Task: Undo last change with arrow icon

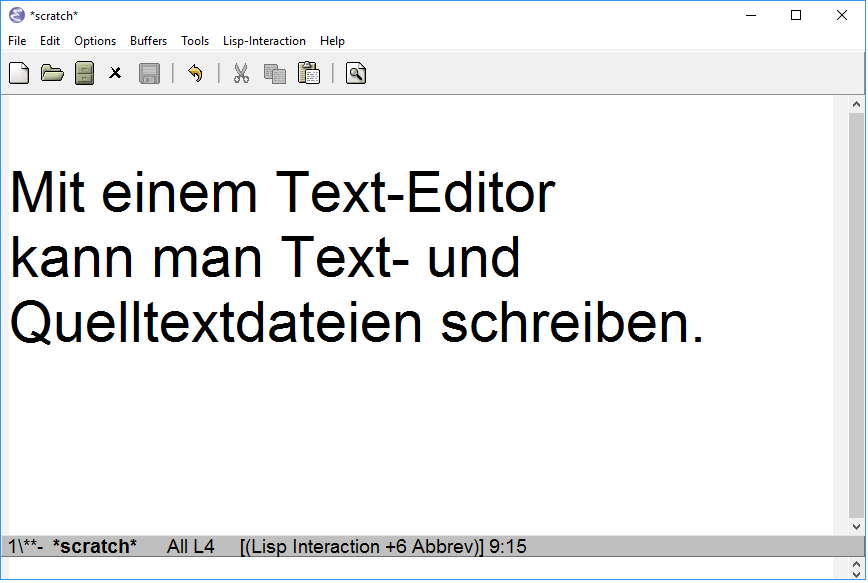Action: coord(195,73)
